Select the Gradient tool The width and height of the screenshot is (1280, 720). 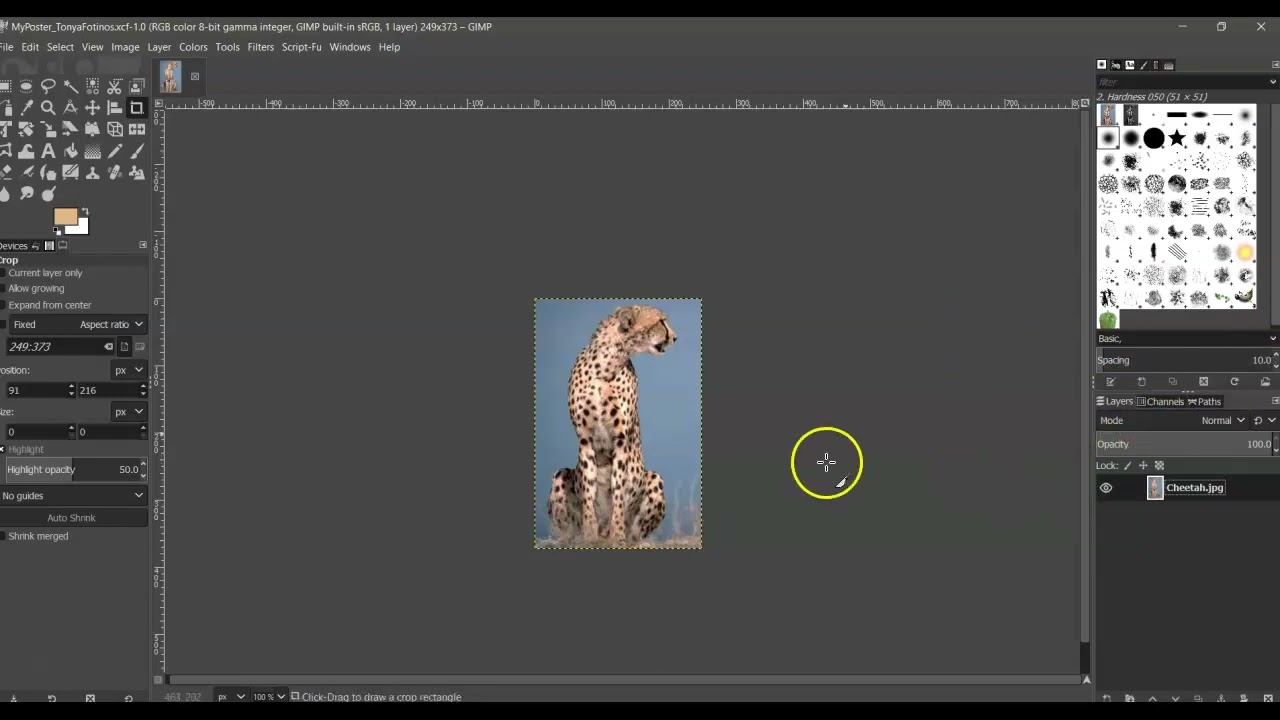pos(93,151)
